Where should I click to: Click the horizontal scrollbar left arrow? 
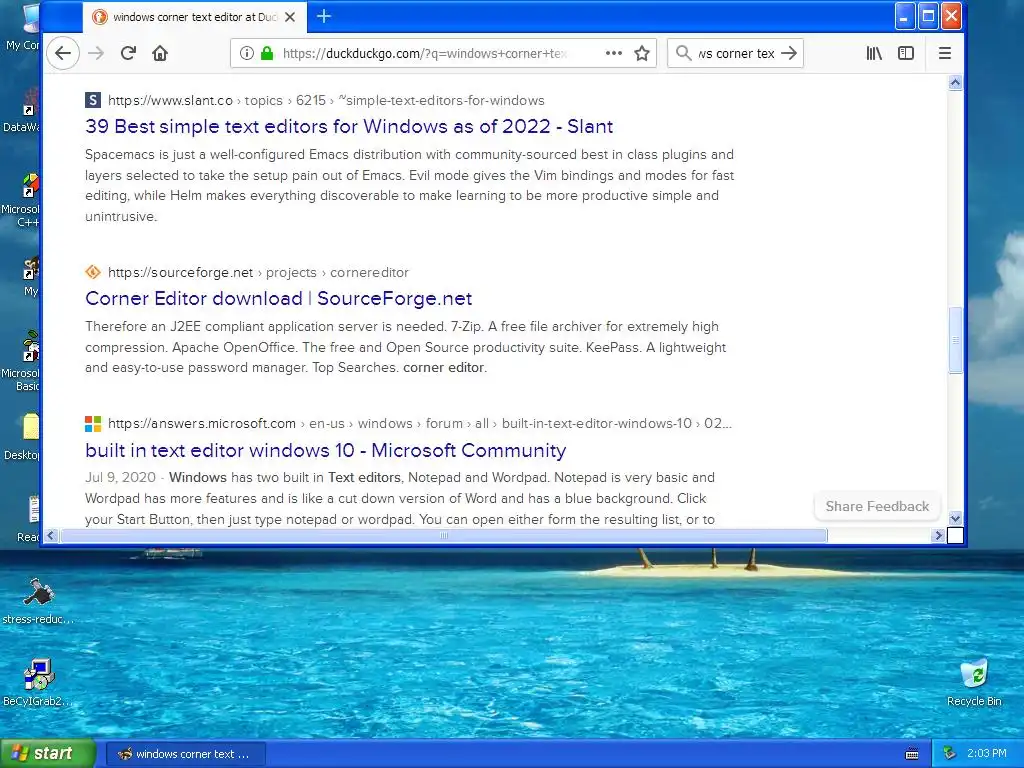[51, 536]
